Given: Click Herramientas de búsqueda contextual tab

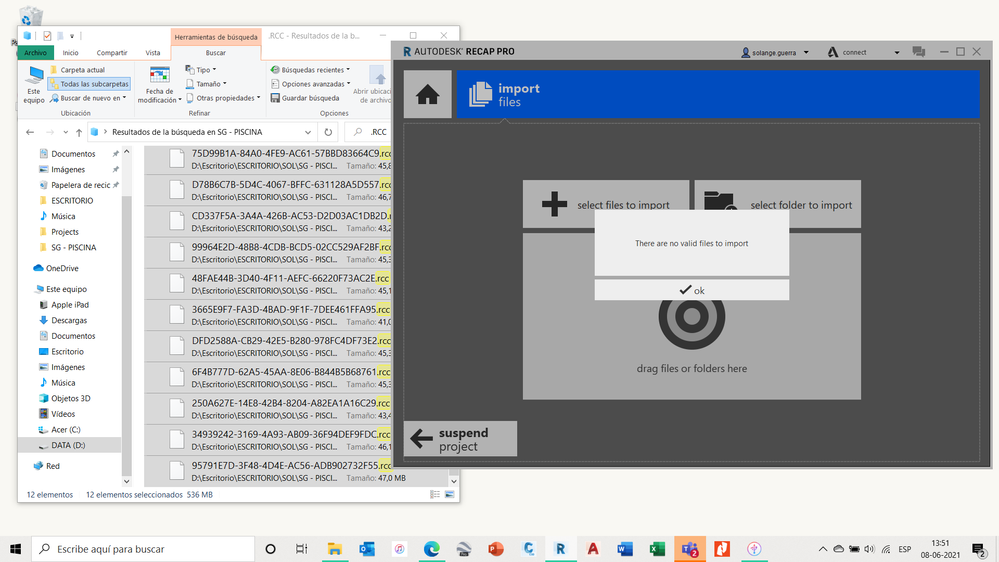Looking at the screenshot, I should 216,37.
